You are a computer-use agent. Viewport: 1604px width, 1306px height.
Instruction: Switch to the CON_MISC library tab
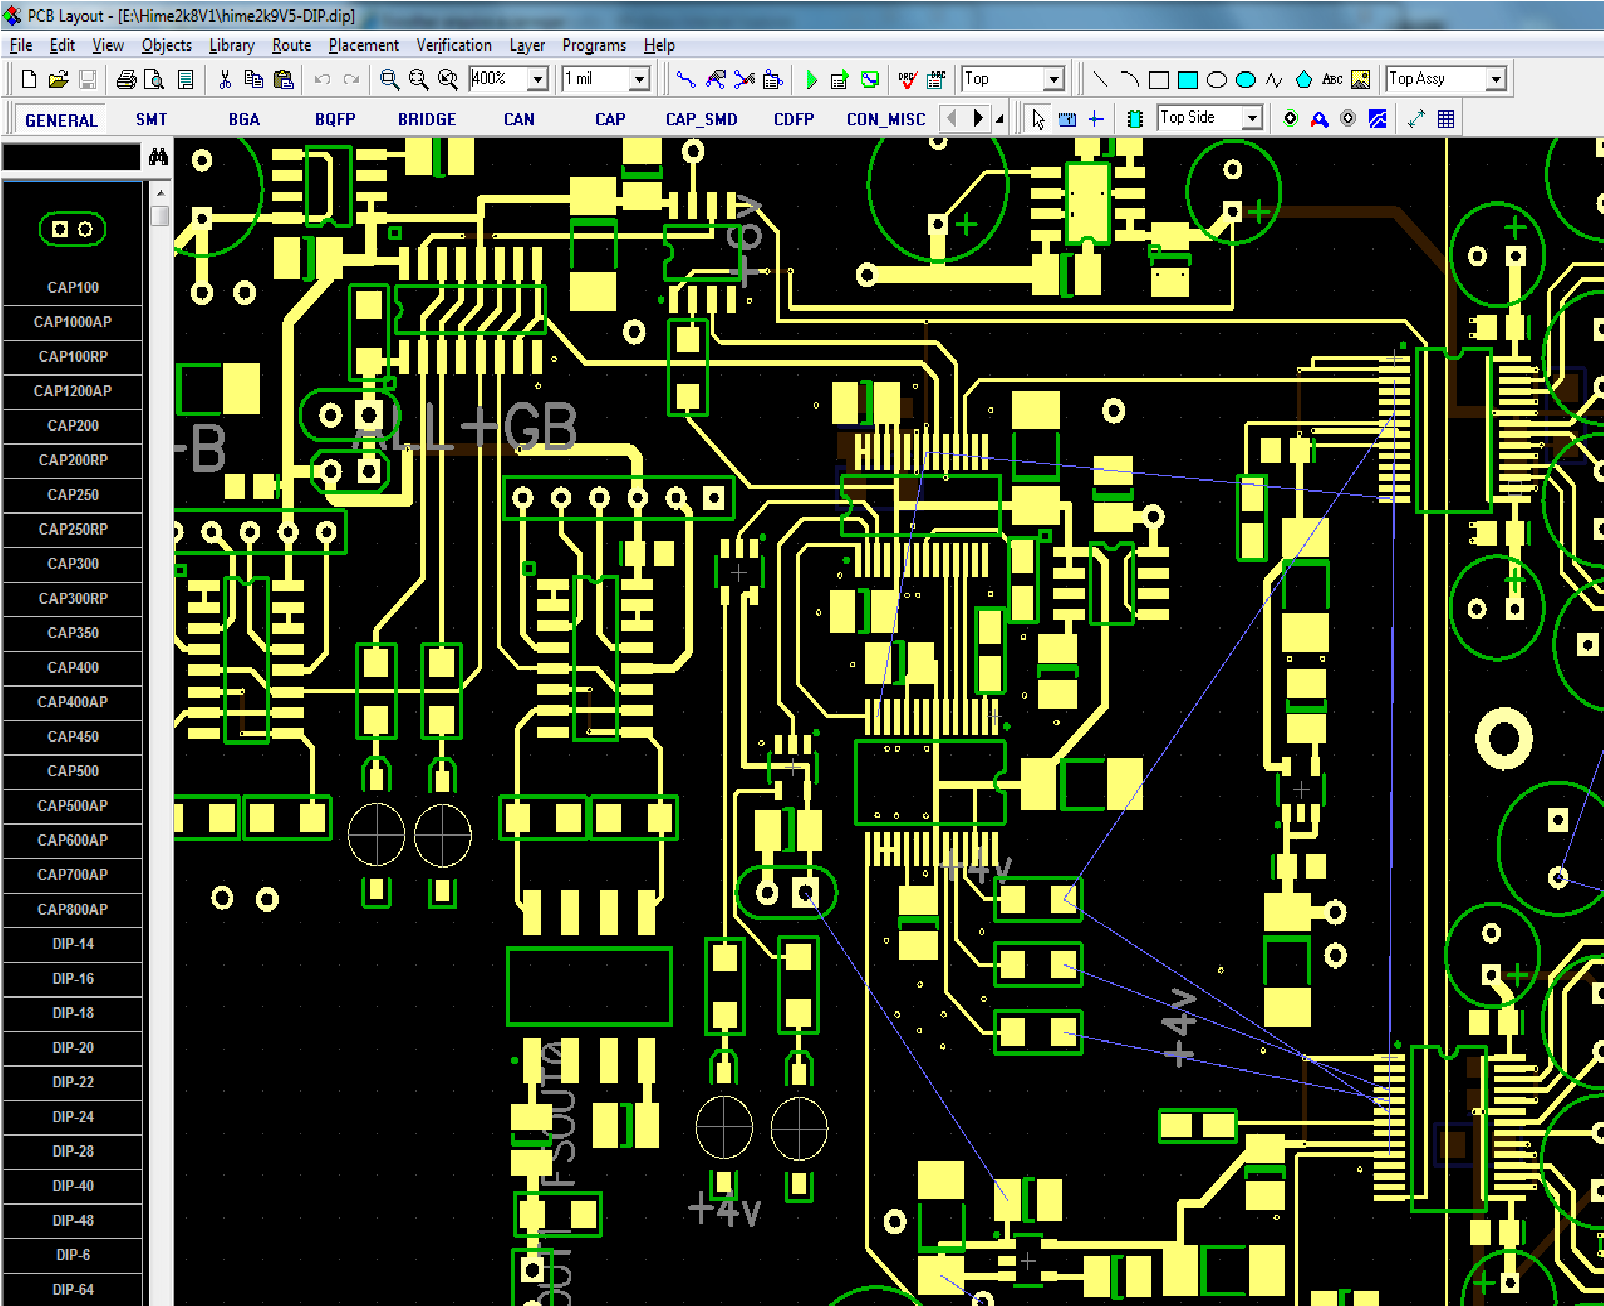(x=886, y=119)
